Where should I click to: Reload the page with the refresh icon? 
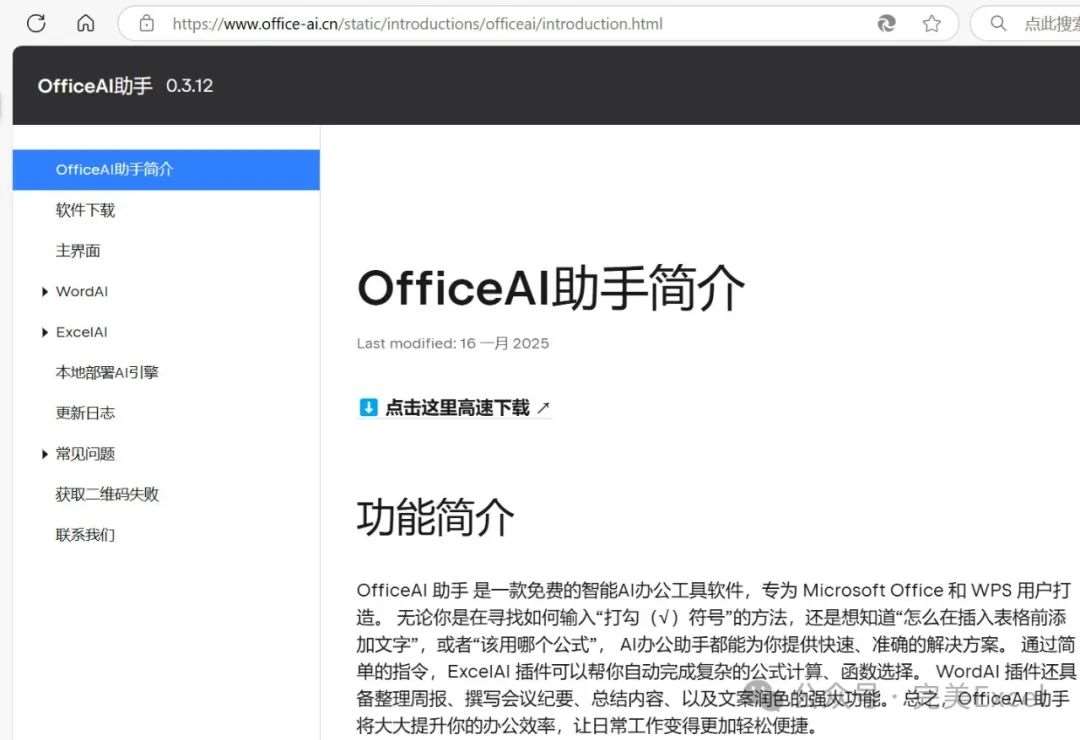coord(36,23)
